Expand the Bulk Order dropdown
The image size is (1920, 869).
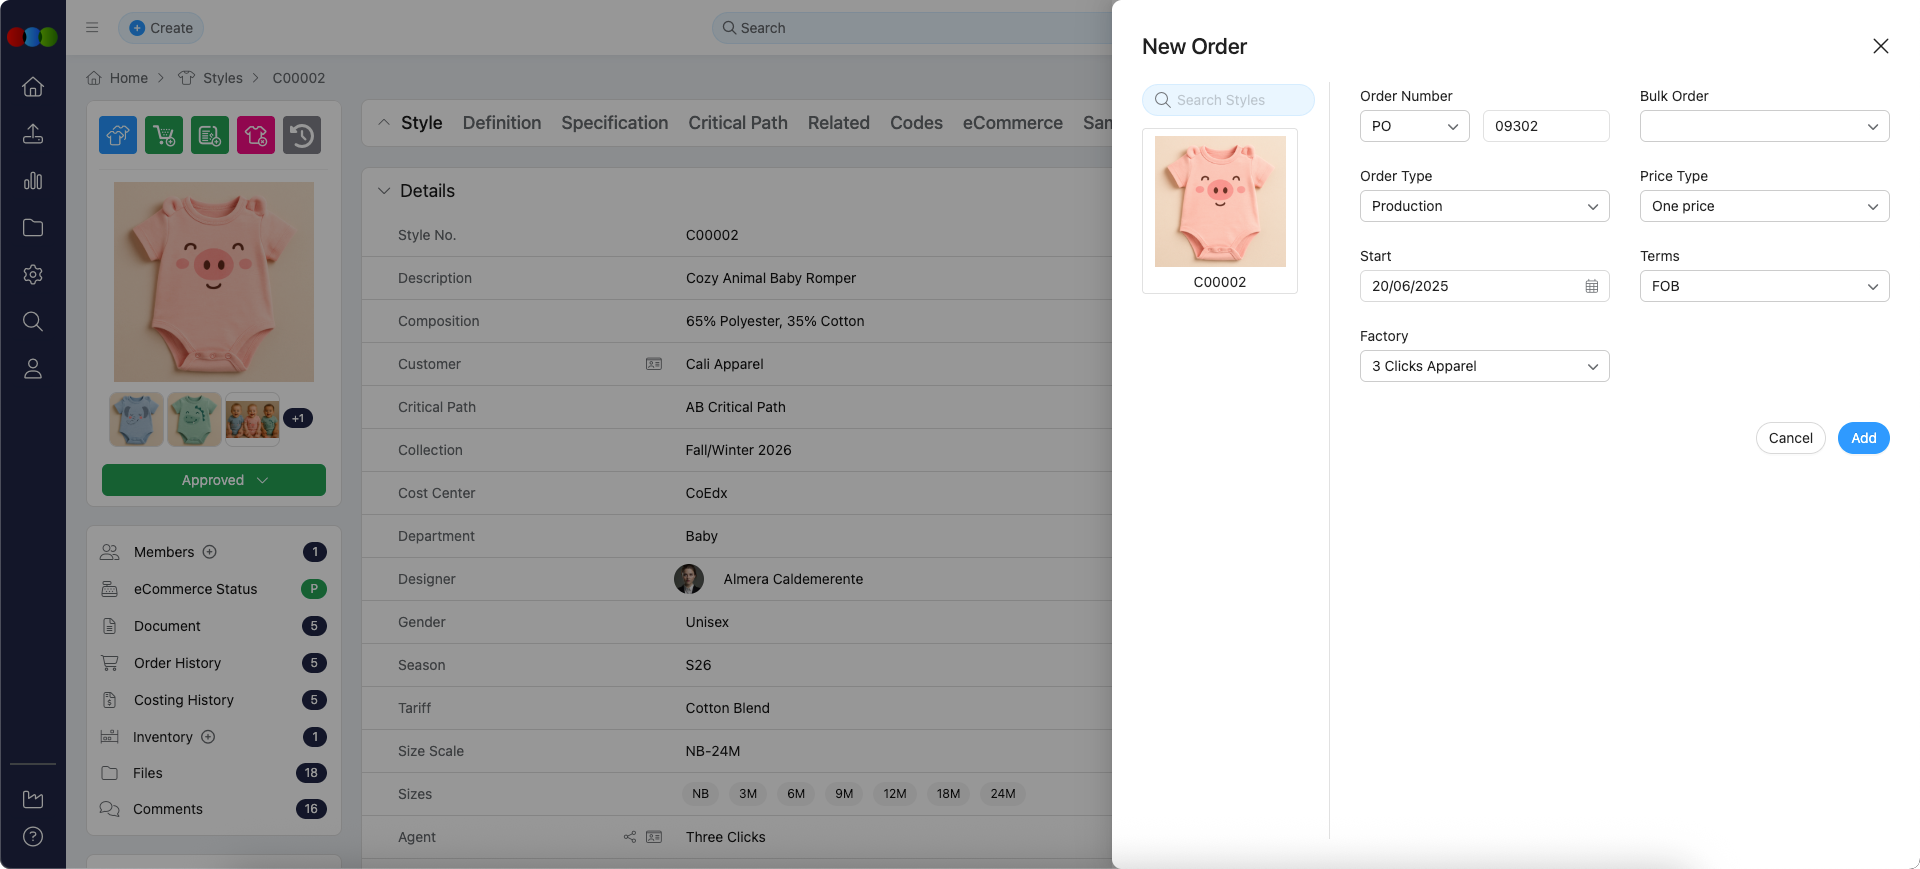tap(1764, 126)
